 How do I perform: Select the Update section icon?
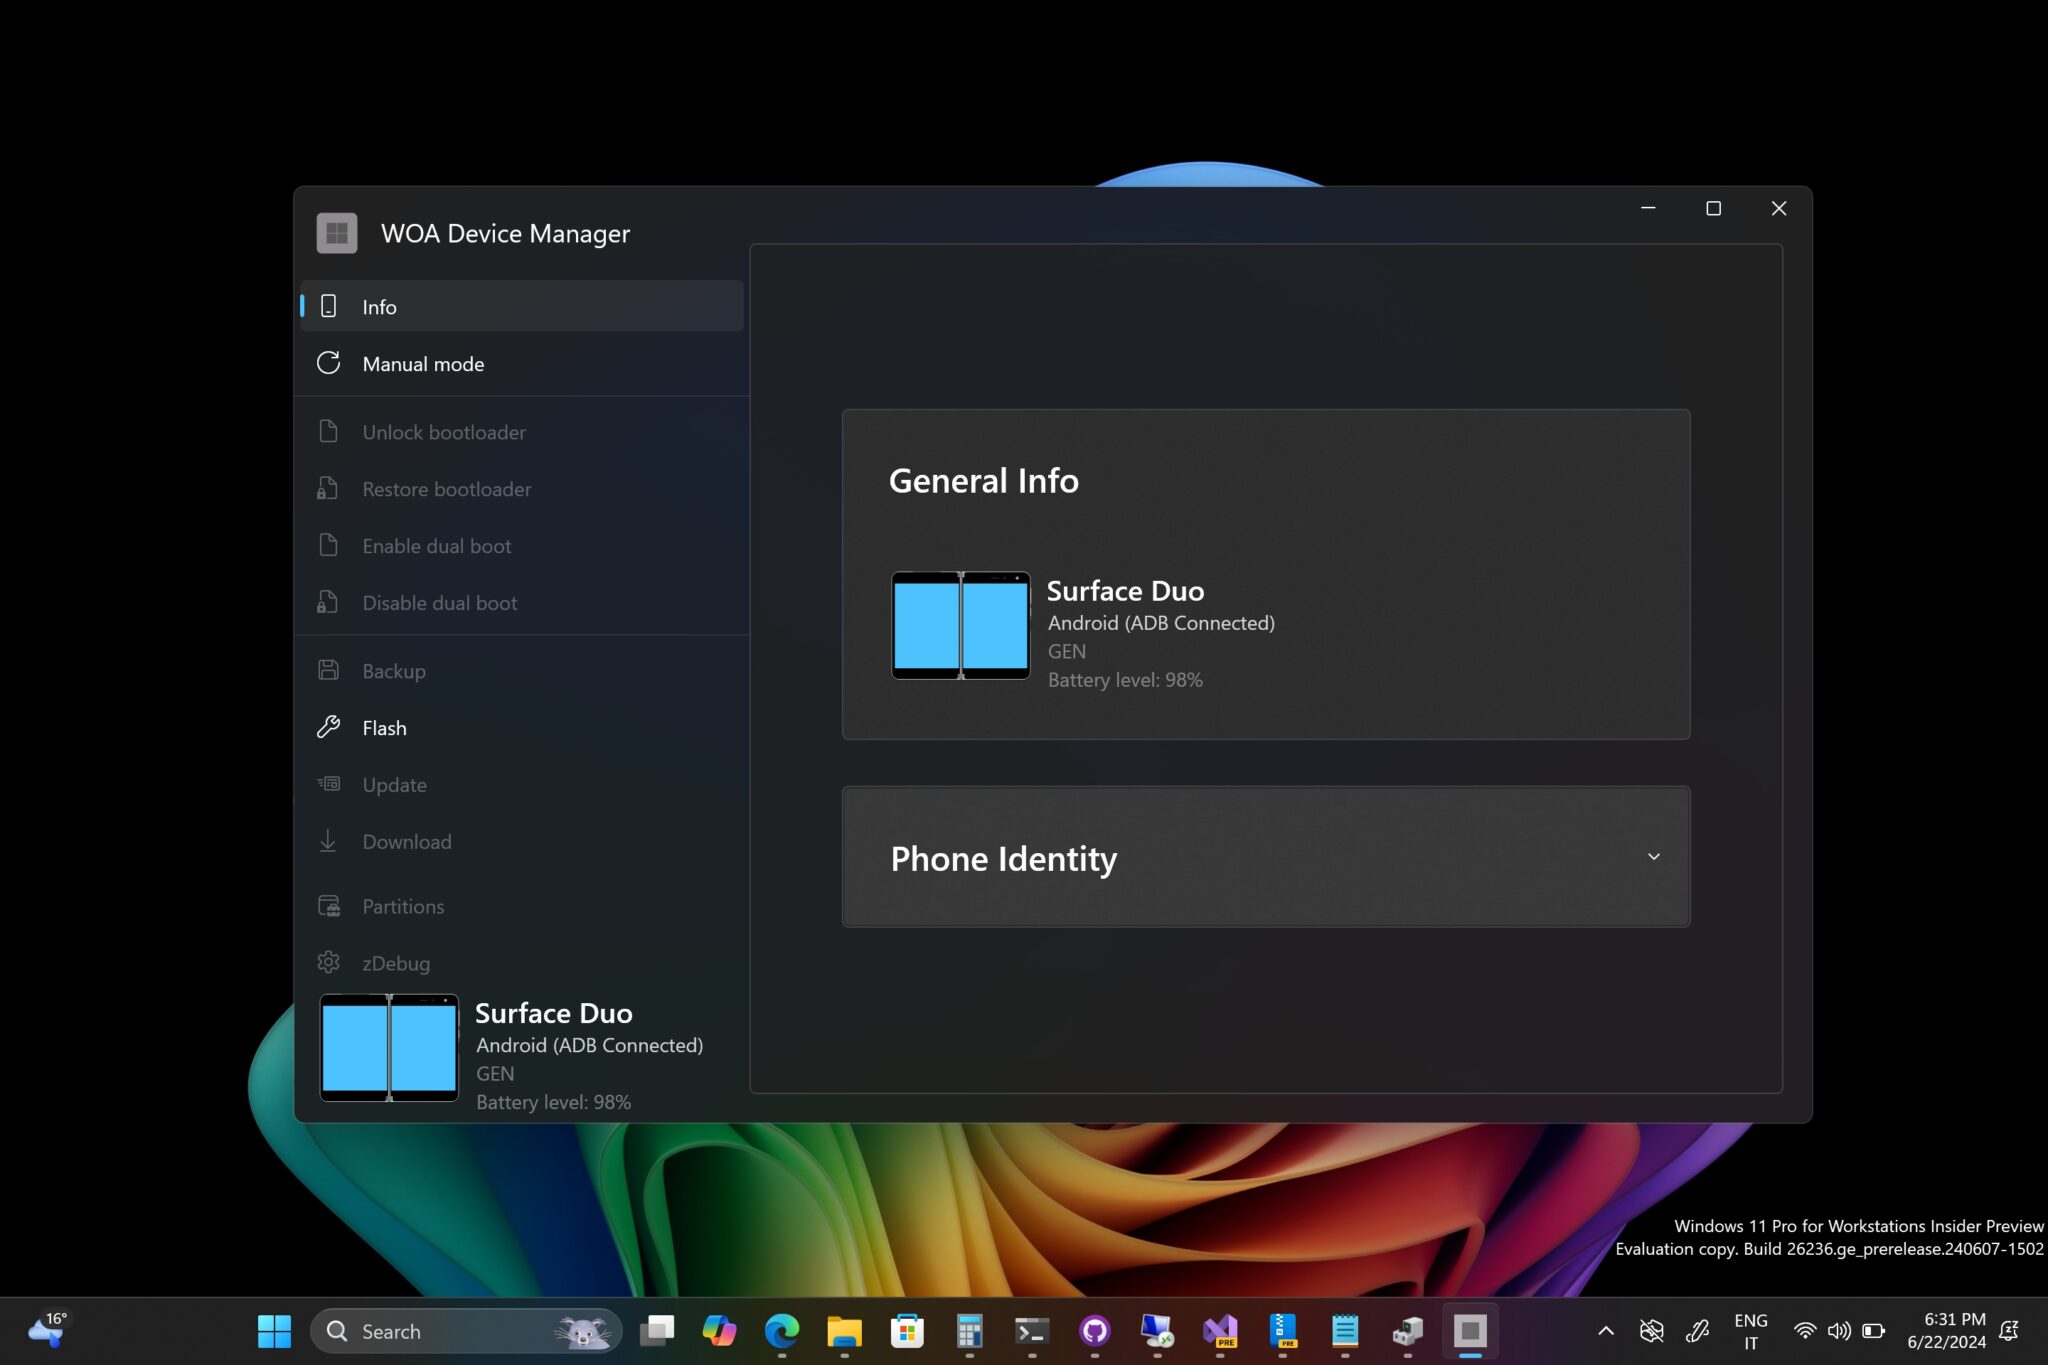329,784
